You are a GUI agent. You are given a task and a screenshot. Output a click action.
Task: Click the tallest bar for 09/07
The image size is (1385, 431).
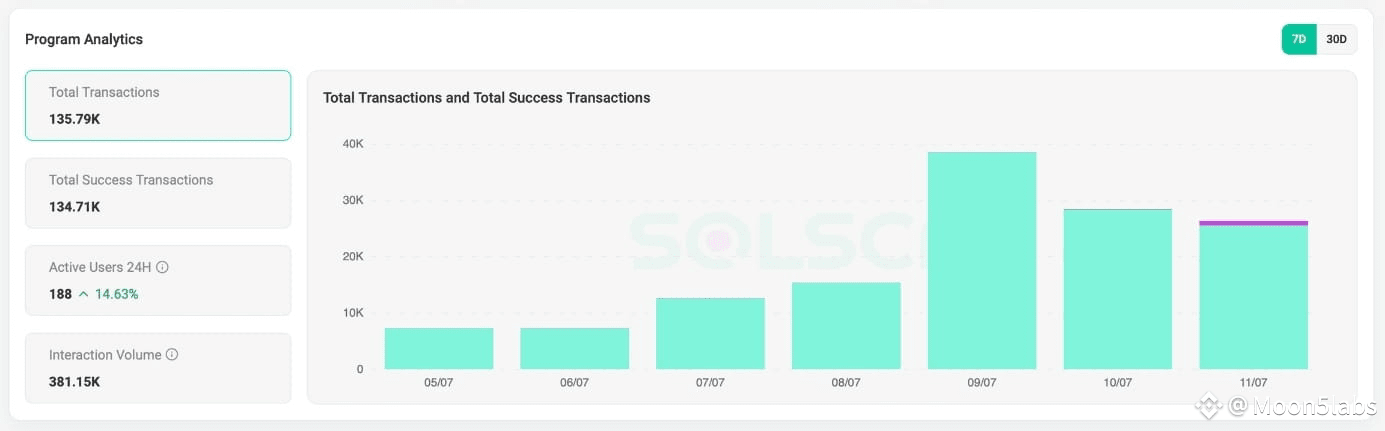982,261
